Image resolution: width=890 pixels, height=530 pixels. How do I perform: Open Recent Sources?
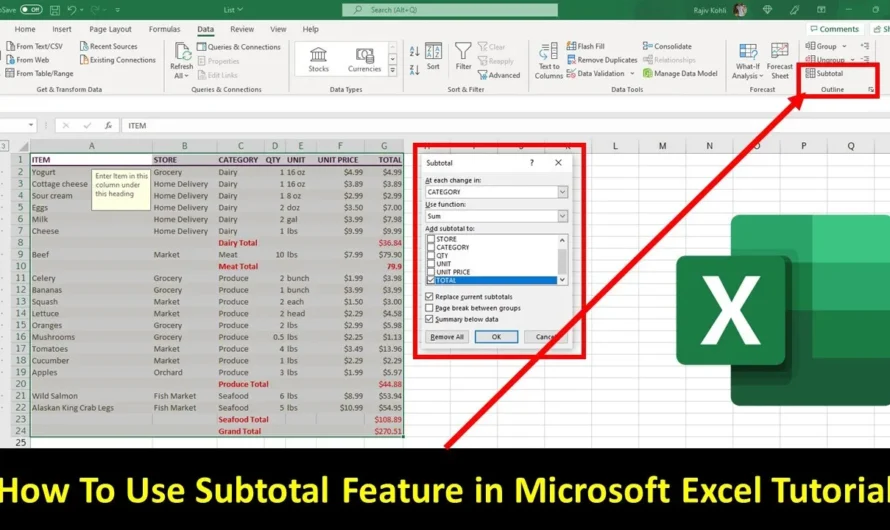108,46
